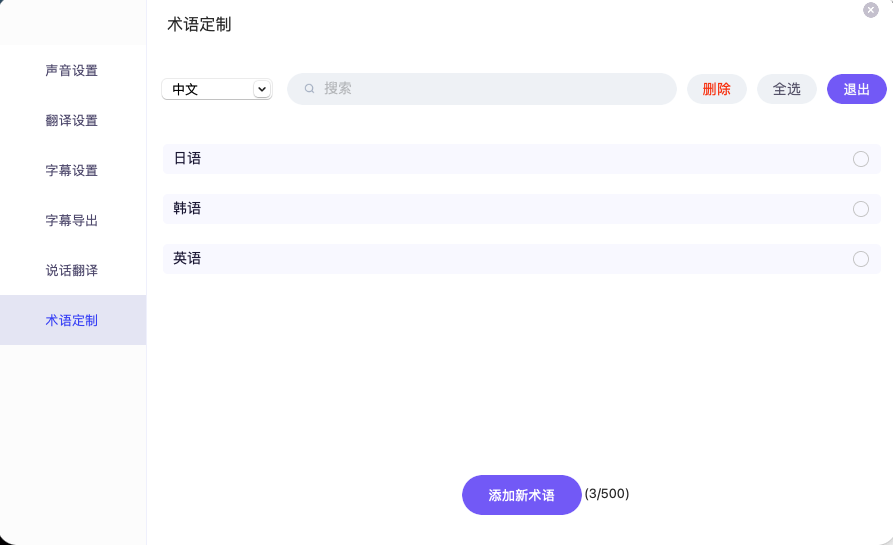Go to 字幕设置 section
The height and width of the screenshot is (545, 893).
coord(72,171)
